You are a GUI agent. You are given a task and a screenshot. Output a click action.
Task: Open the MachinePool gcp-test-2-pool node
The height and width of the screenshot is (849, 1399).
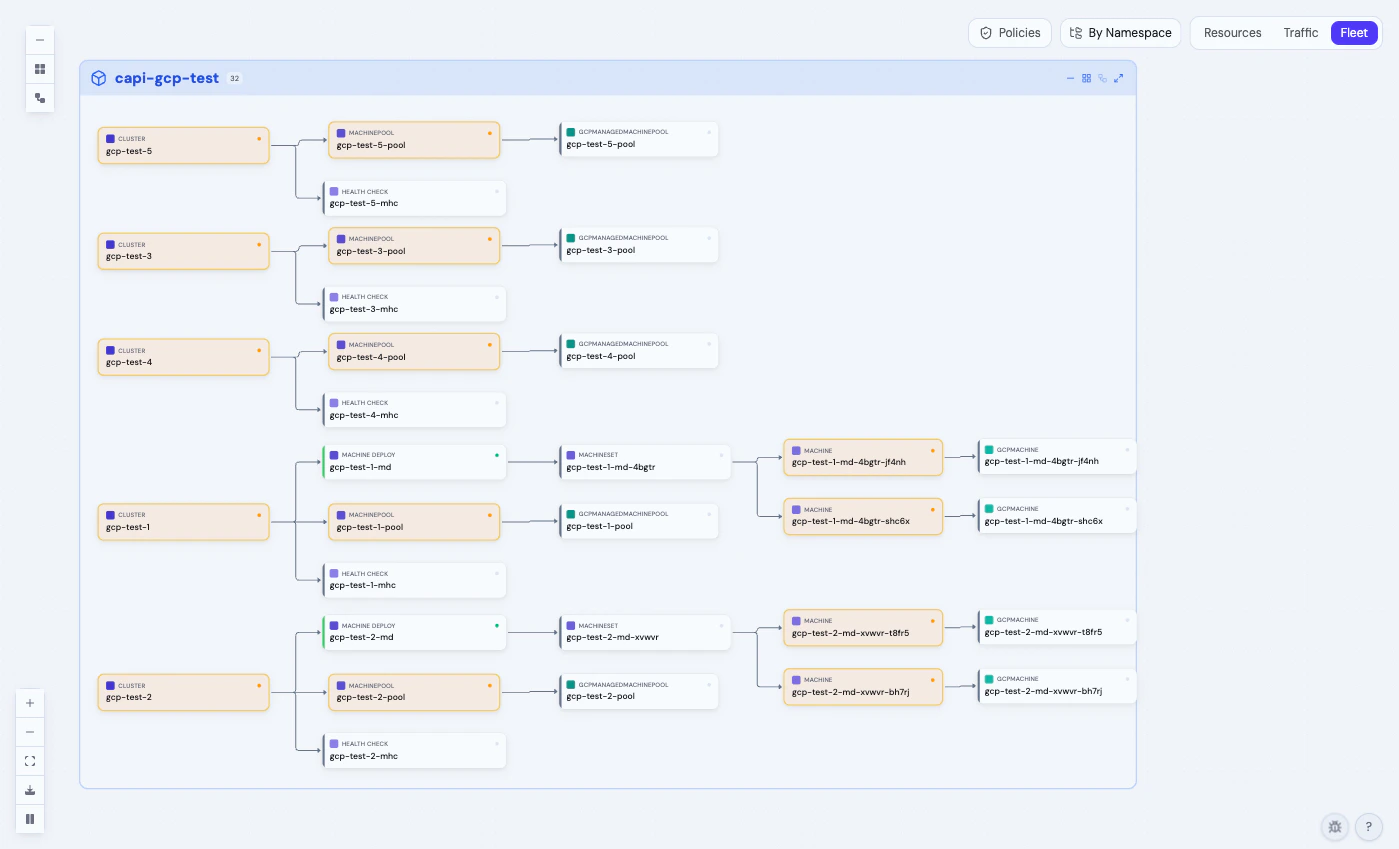coord(414,692)
